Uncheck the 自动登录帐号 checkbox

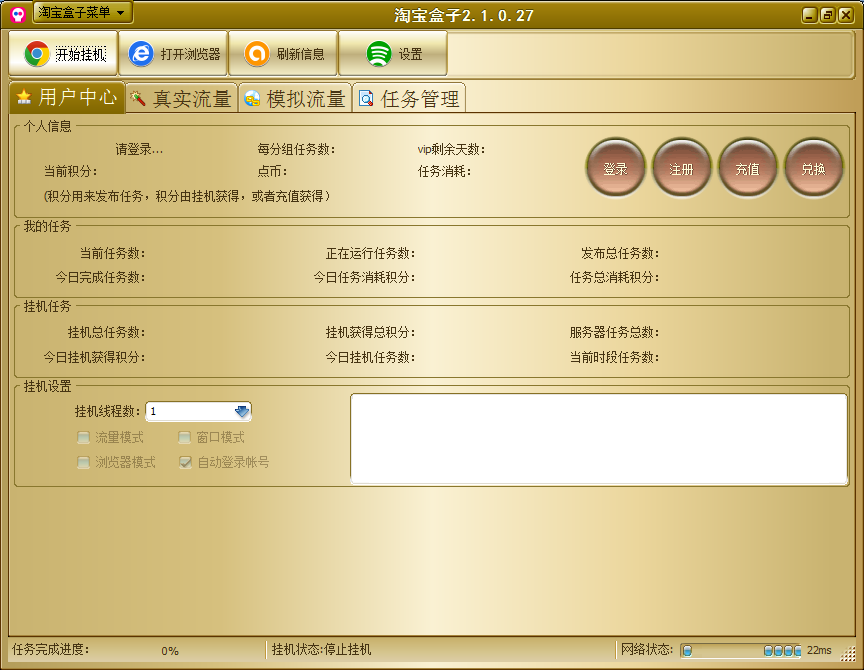185,462
